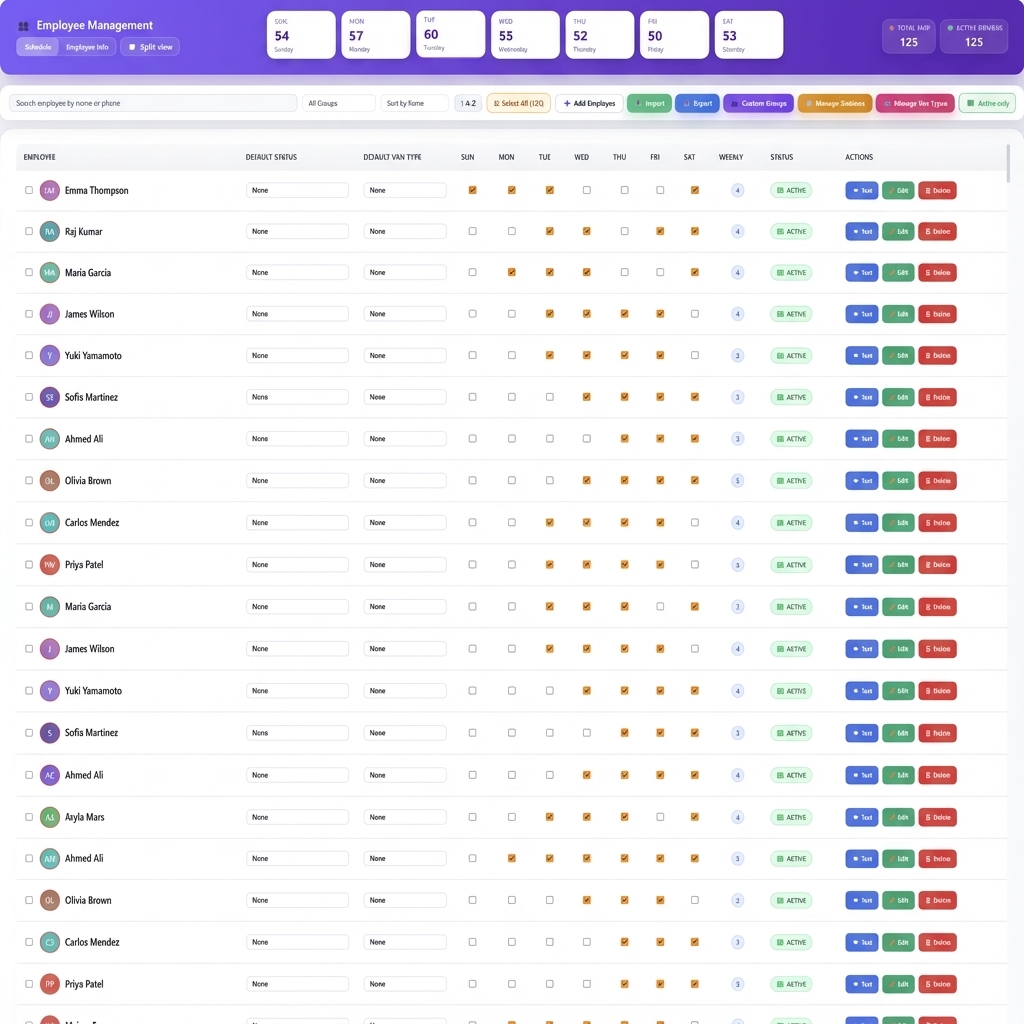Click the Text action for Raj Kumar

(x=861, y=231)
